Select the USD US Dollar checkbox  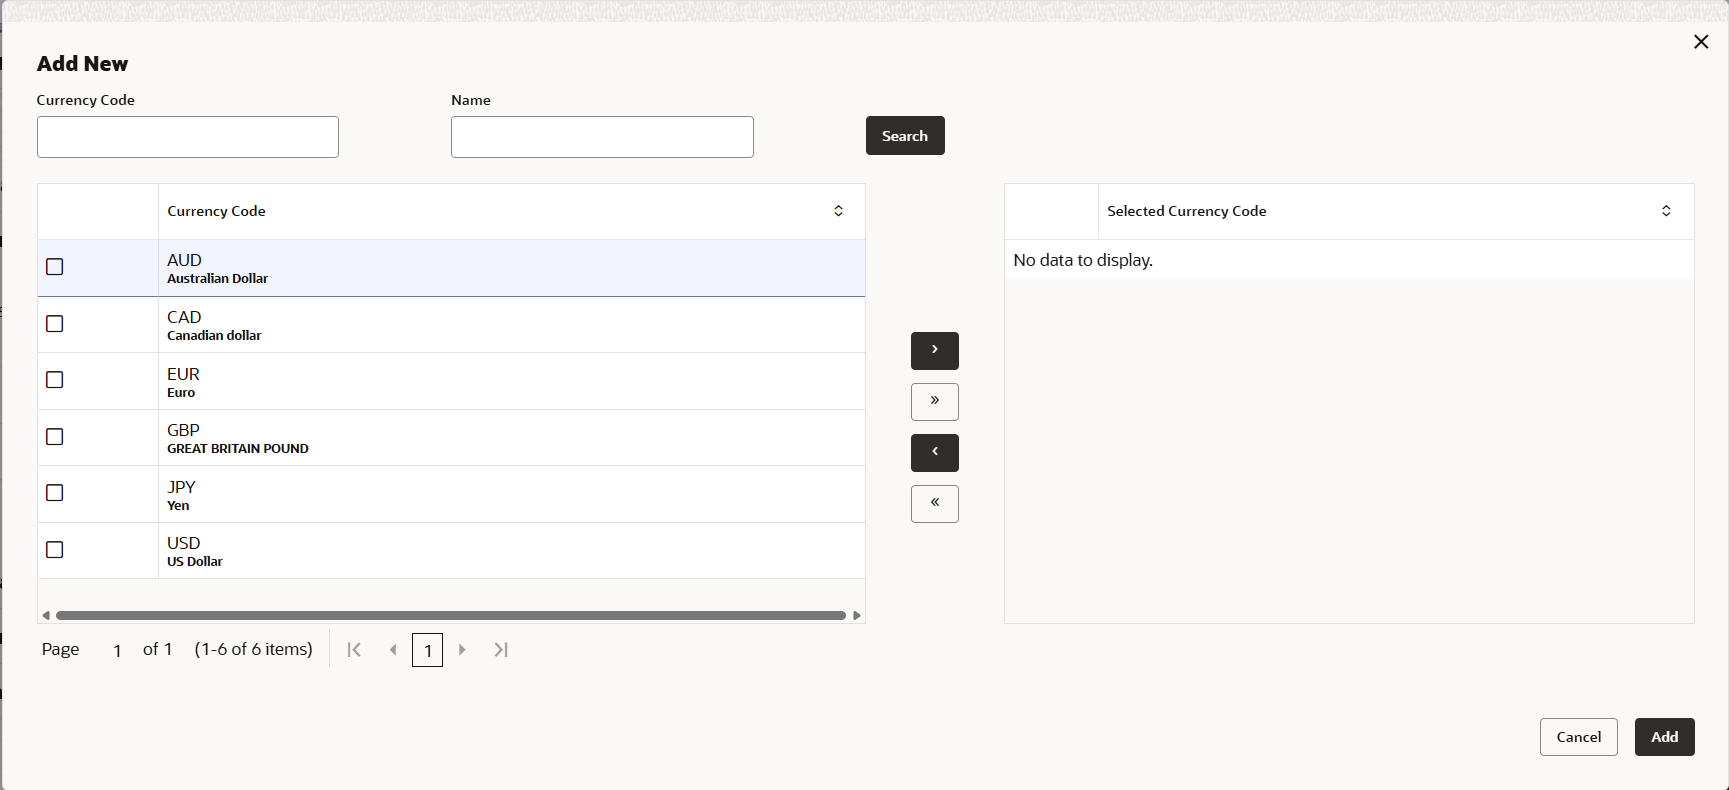pyautogui.click(x=55, y=550)
